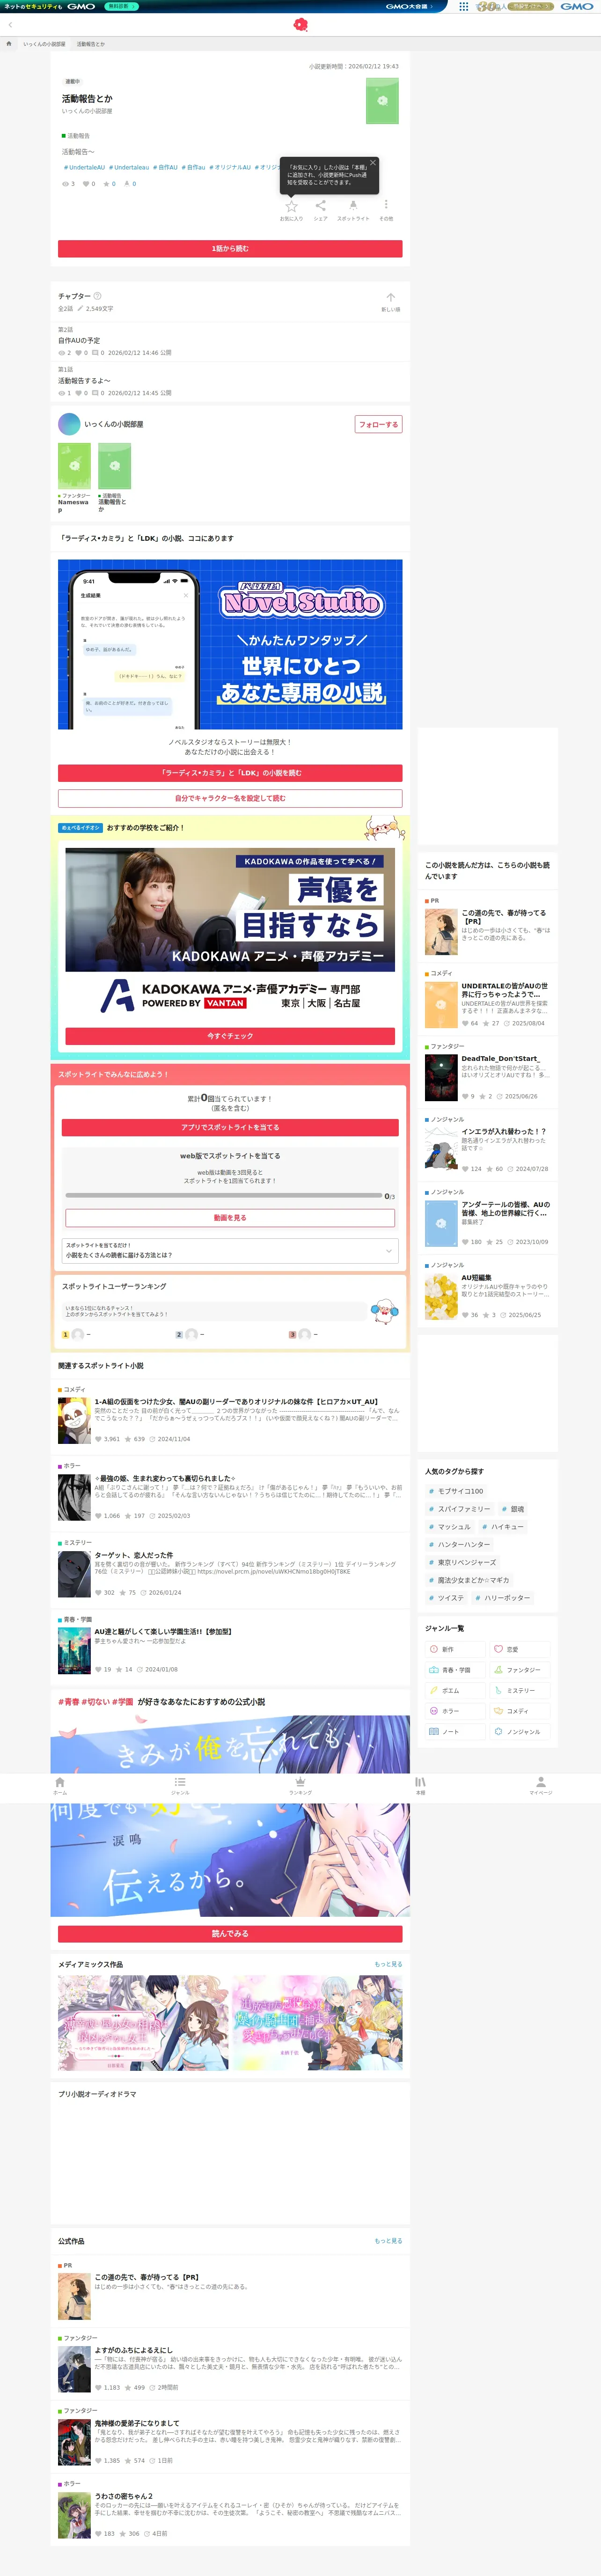Open chapter 第2話 自作AUの予定
The width and height of the screenshot is (601, 2576).
(230, 341)
